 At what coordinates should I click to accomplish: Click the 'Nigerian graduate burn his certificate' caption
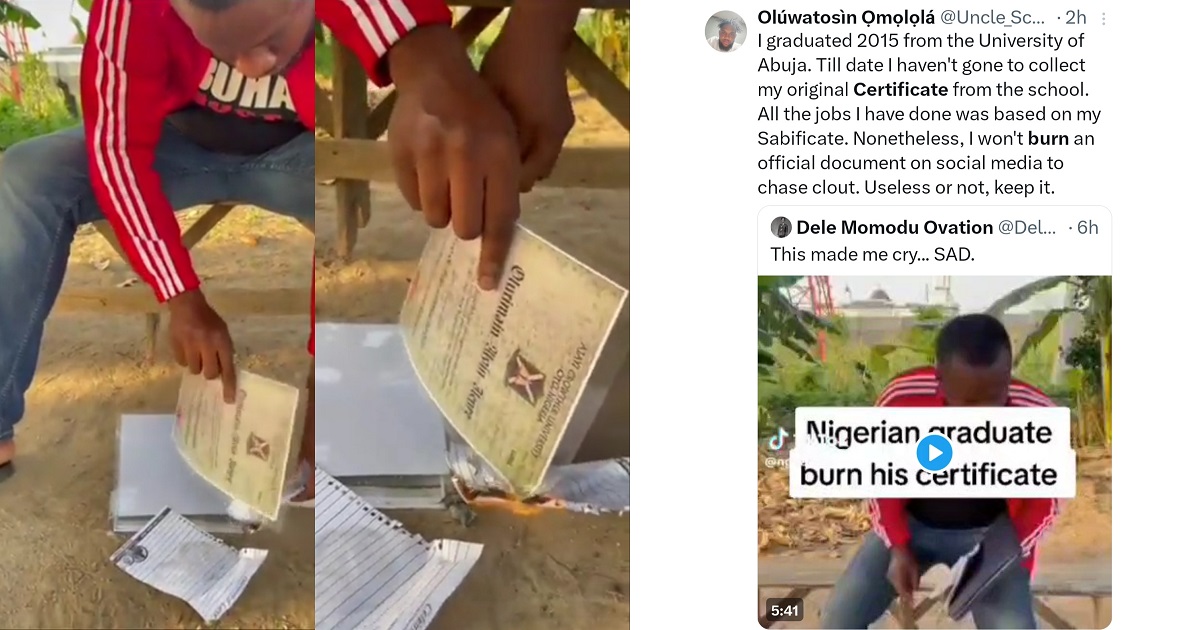pyautogui.click(x=930, y=452)
